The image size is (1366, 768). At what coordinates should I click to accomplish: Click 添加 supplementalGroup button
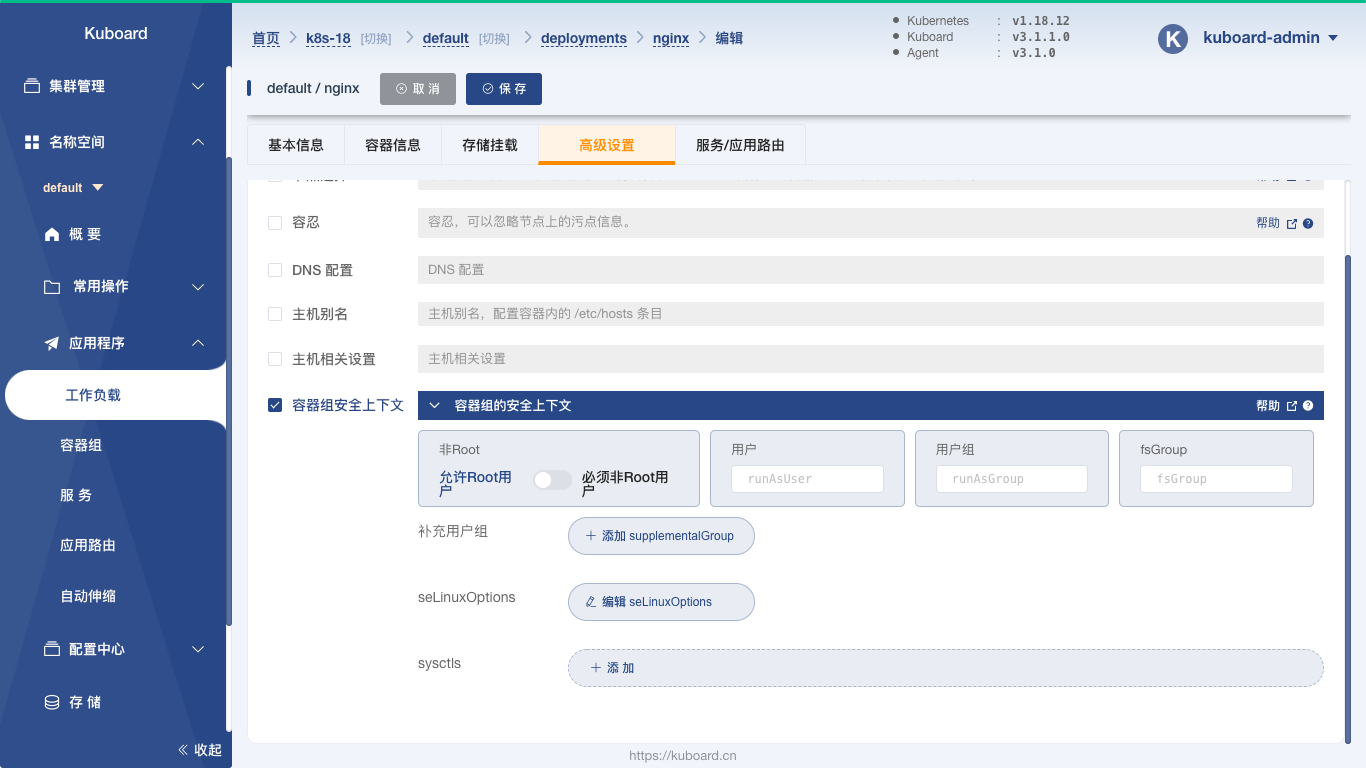point(661,536)
